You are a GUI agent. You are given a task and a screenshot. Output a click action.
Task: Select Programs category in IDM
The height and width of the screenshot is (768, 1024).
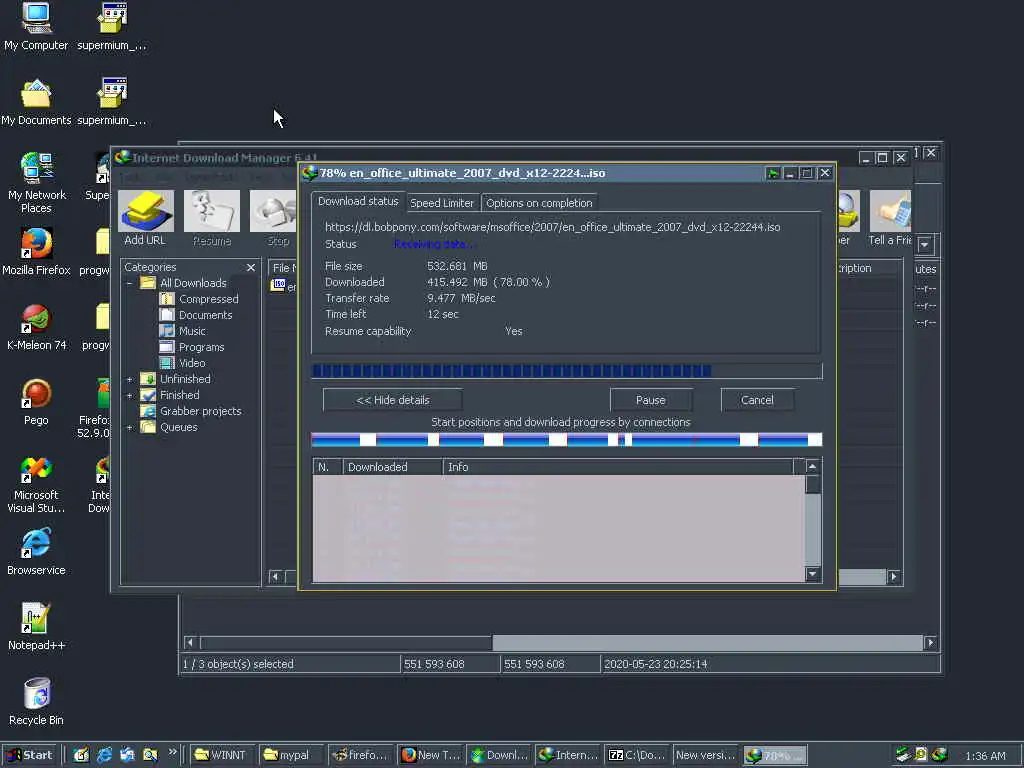pyautogui.click(x=192, y=347)
